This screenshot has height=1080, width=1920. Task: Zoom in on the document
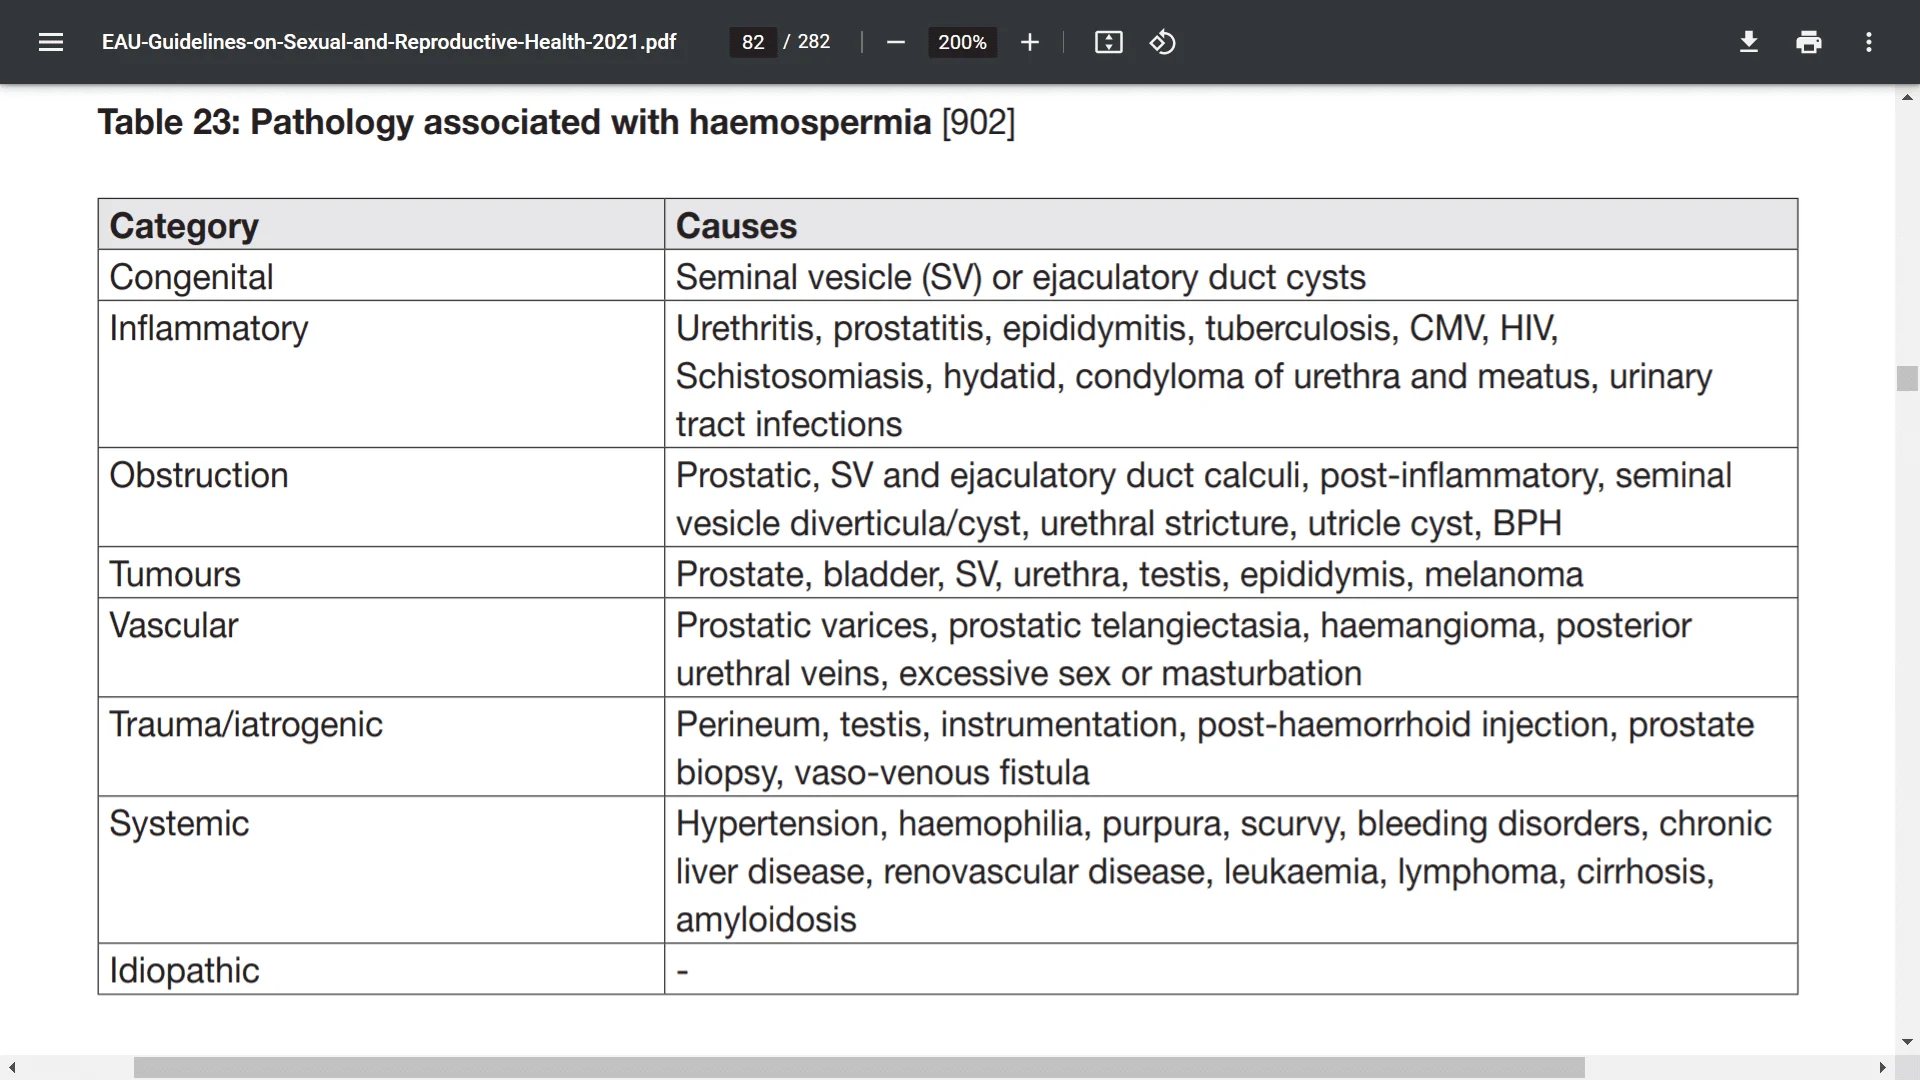(1029, 42)
